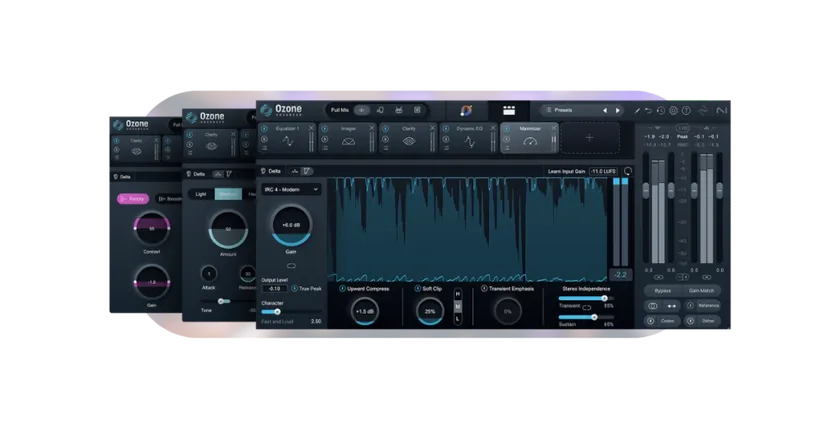The width and height of the screenshot is (840, 430).
Task: Remove the Imager module
Action: (x=372, y=129)
